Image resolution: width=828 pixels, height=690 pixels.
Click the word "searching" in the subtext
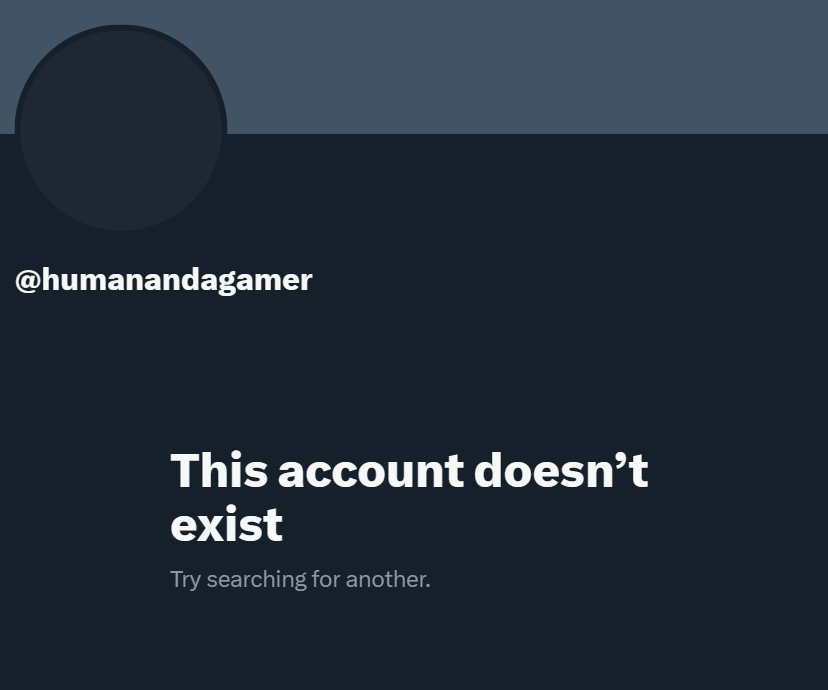coord(256,580)
